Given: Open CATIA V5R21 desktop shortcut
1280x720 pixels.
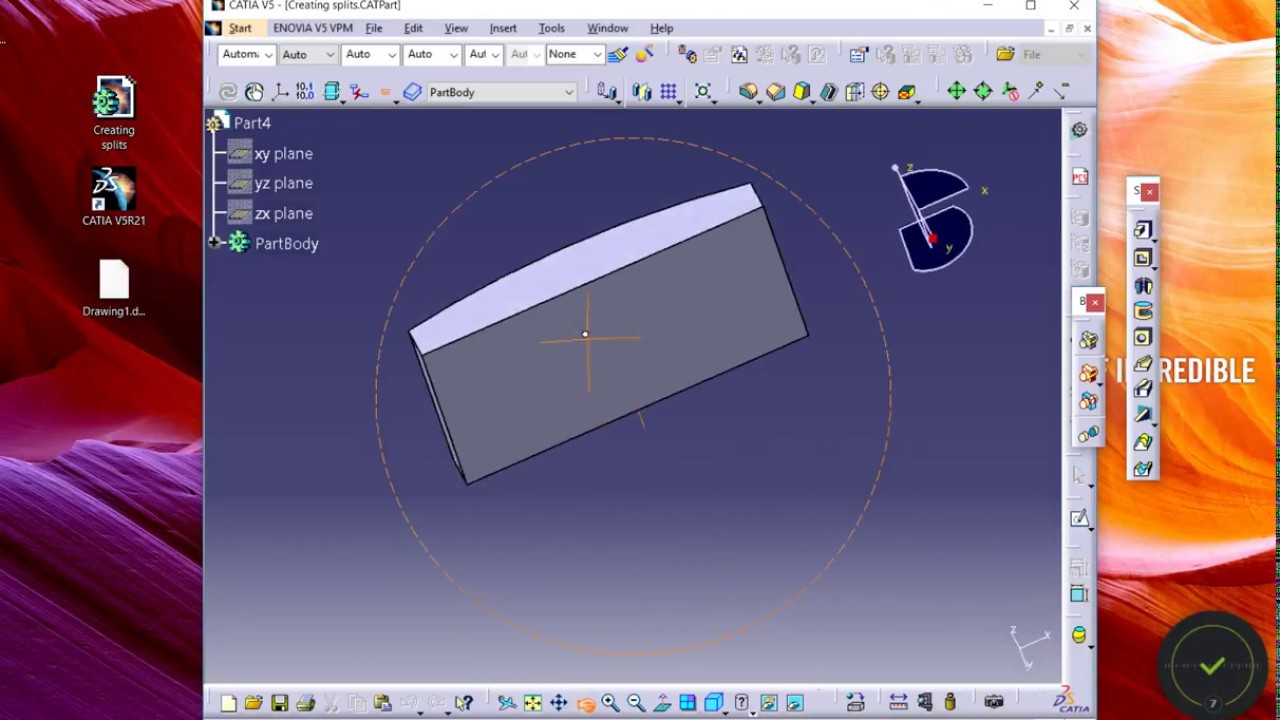Looking at the screenshot, I should (x=114, y=197).
